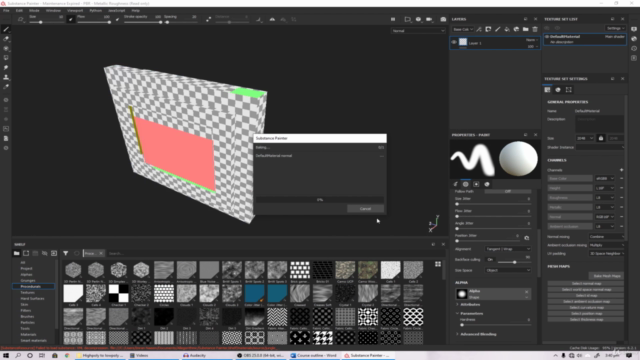The image size is (640, 360).
Task: Select the Eraser tool
Action: [6, 39]
